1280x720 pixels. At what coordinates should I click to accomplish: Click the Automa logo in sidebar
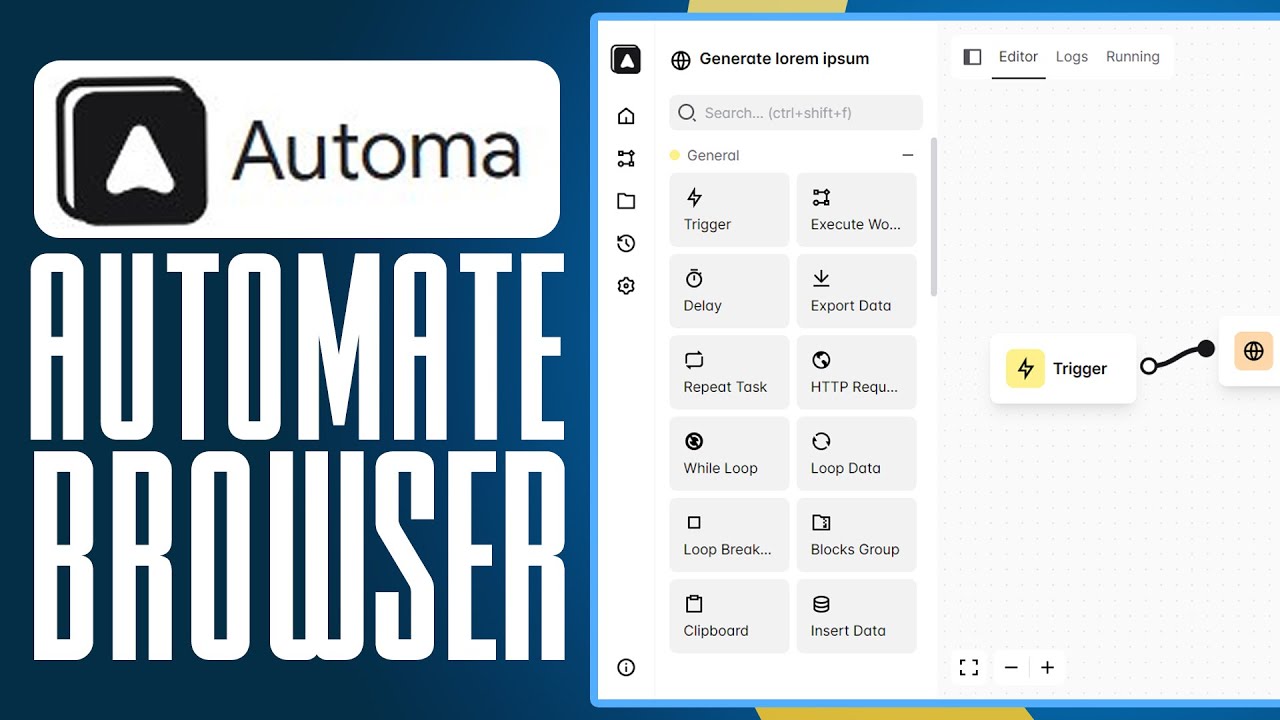(x=626, y=59)
